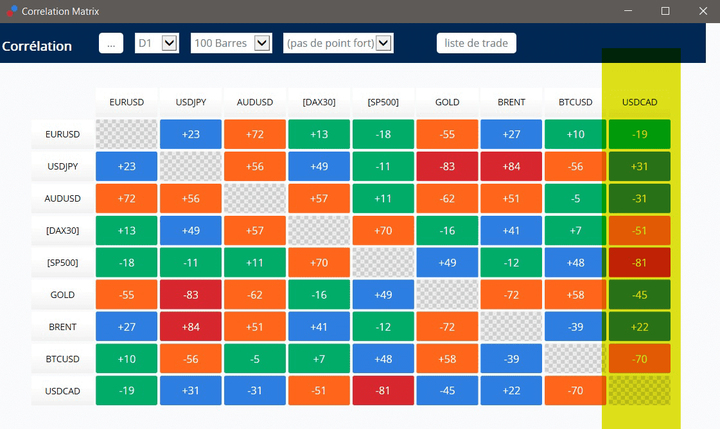Click the -83 cell in GOLD row

point(191,294)
